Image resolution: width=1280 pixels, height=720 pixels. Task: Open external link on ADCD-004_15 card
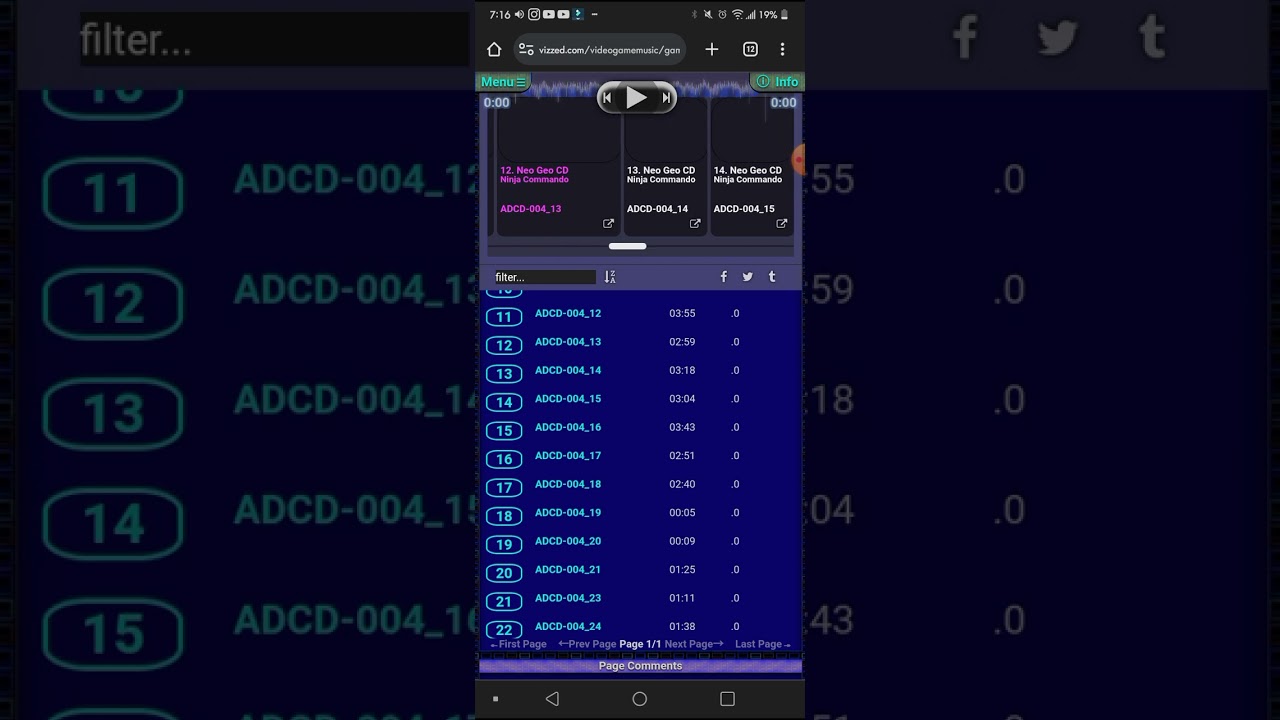point(782,224)
